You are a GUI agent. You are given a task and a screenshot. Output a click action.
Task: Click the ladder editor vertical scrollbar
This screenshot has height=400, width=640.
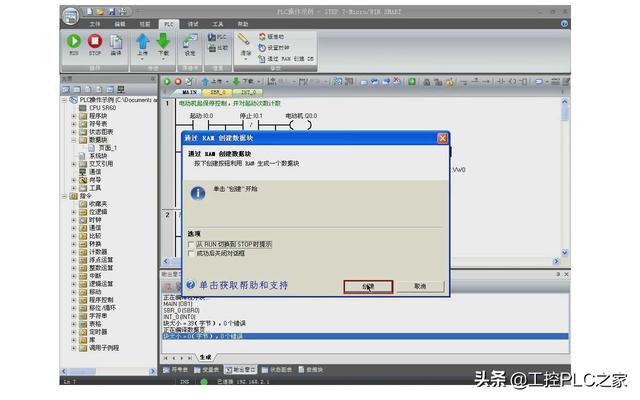(x=564, y=177)
